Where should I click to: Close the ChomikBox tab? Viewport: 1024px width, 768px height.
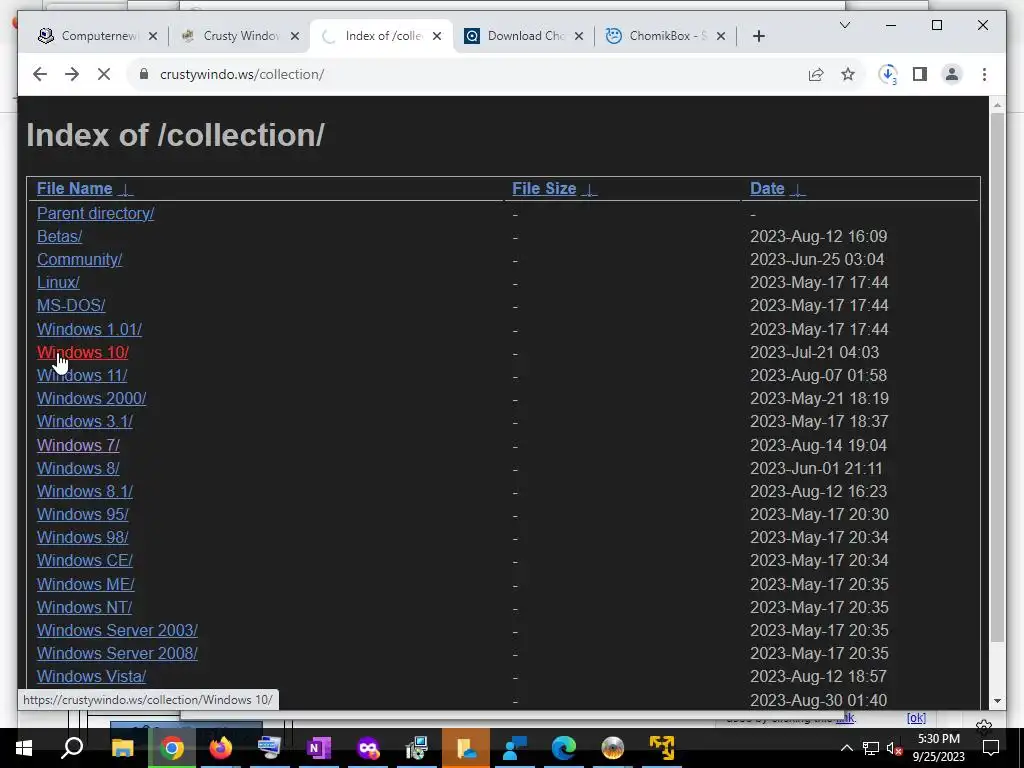tap(721, 36)
